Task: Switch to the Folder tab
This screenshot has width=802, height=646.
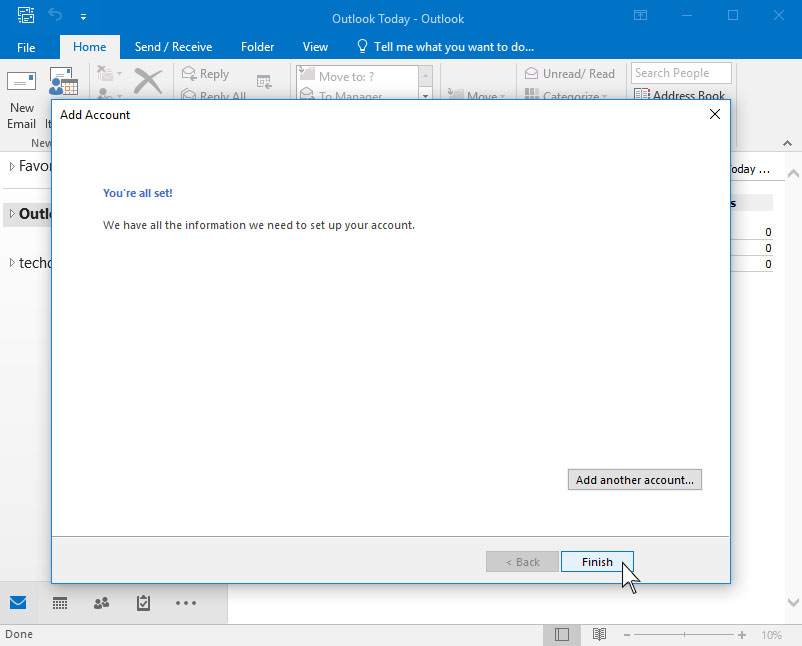Action: tap(257, 47)
